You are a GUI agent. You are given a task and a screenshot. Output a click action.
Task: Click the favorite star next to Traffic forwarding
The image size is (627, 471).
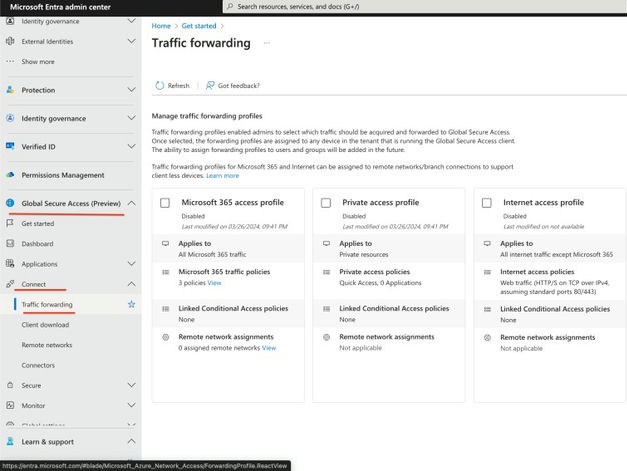[131, 304]
